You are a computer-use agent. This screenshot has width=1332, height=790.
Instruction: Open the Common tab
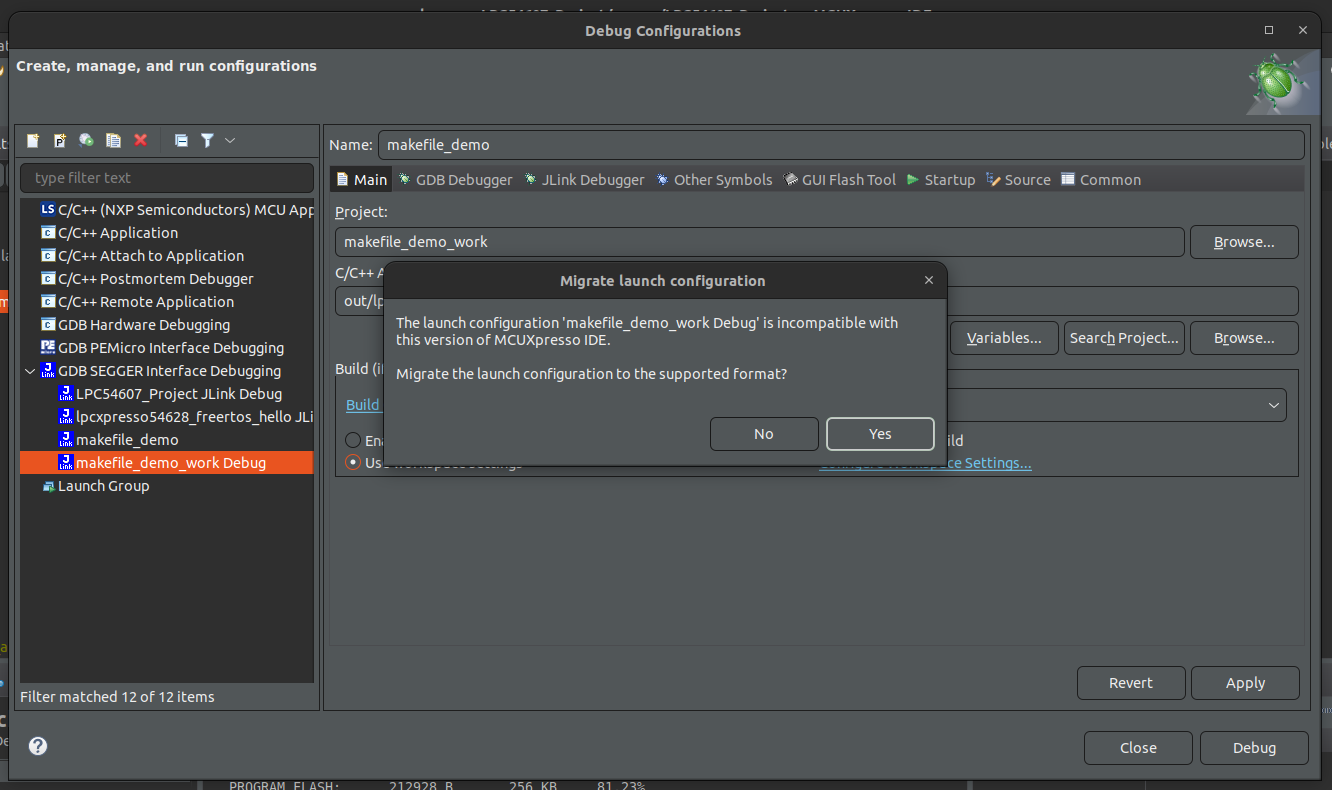click(x=1101, y=180)
